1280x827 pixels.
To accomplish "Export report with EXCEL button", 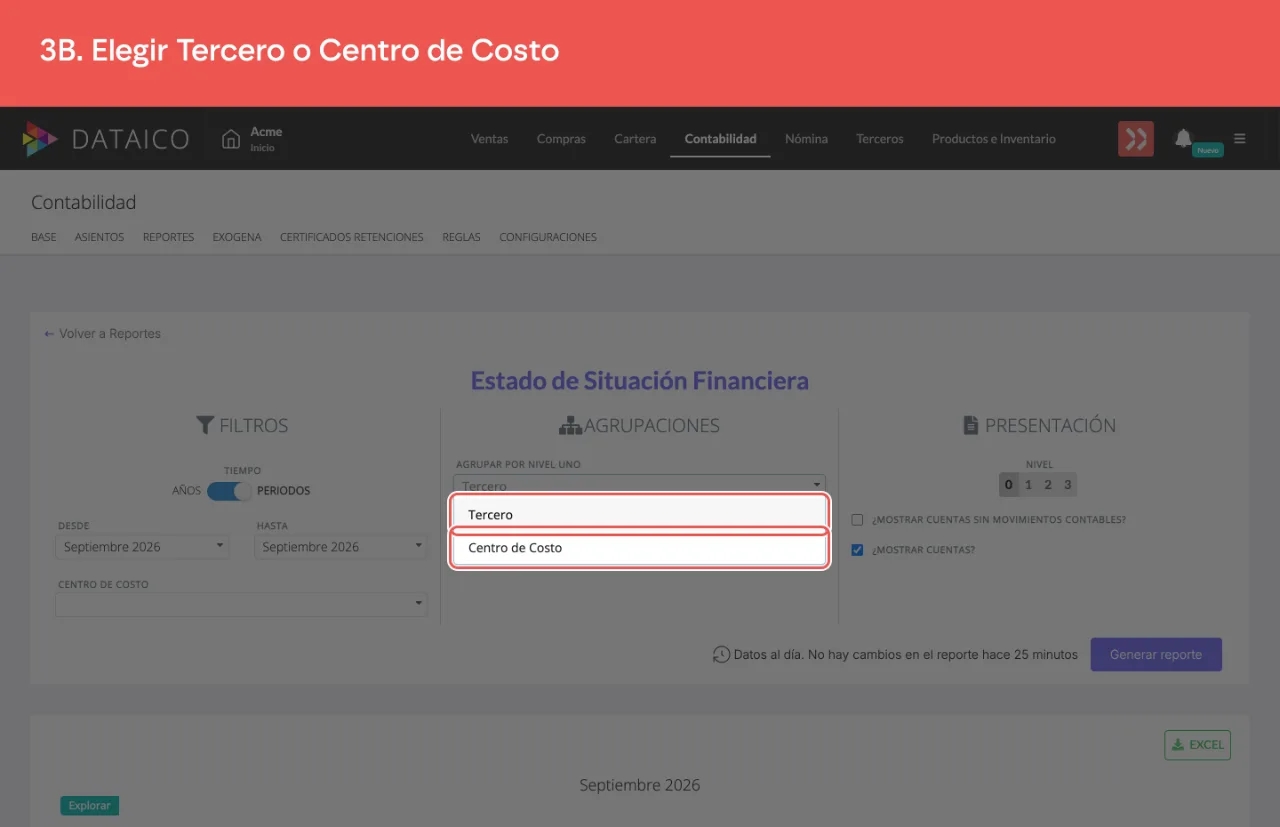I will coord(1197,745).
